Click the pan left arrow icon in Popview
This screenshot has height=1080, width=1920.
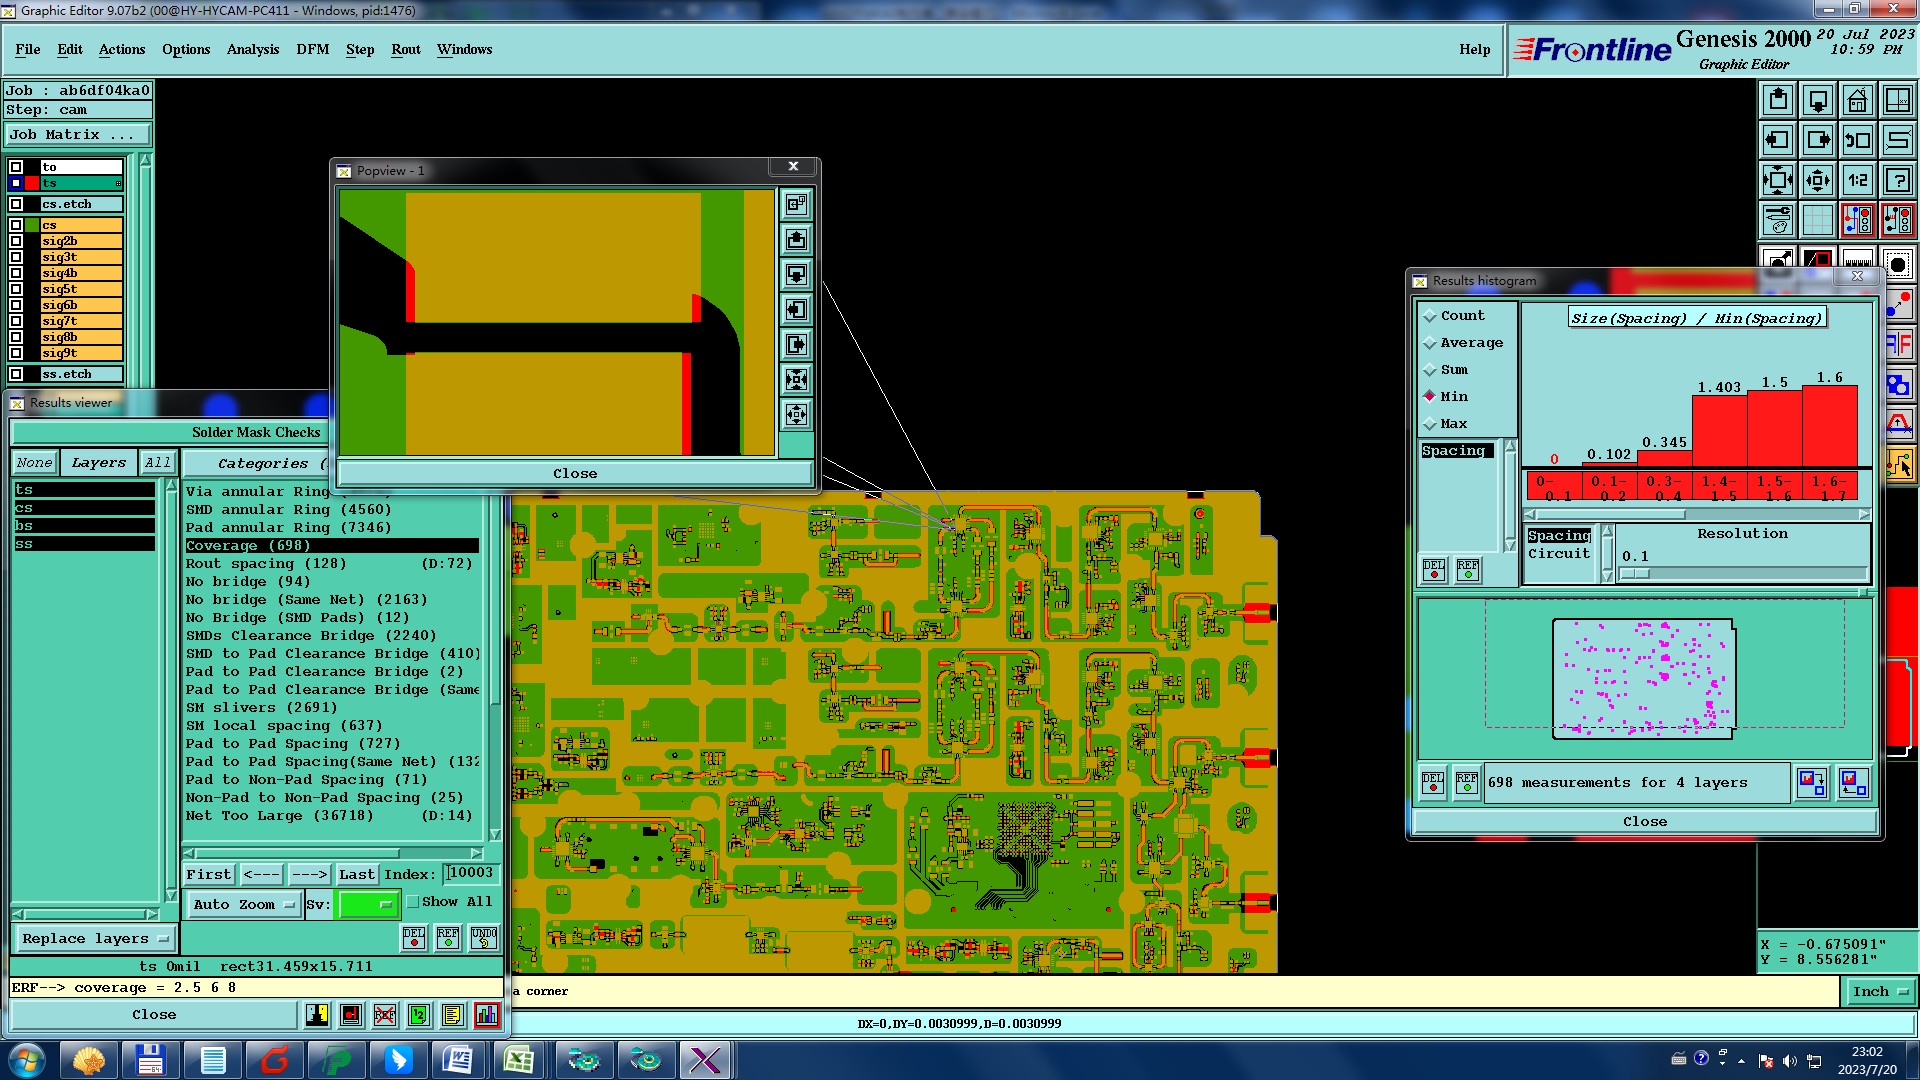796,309
